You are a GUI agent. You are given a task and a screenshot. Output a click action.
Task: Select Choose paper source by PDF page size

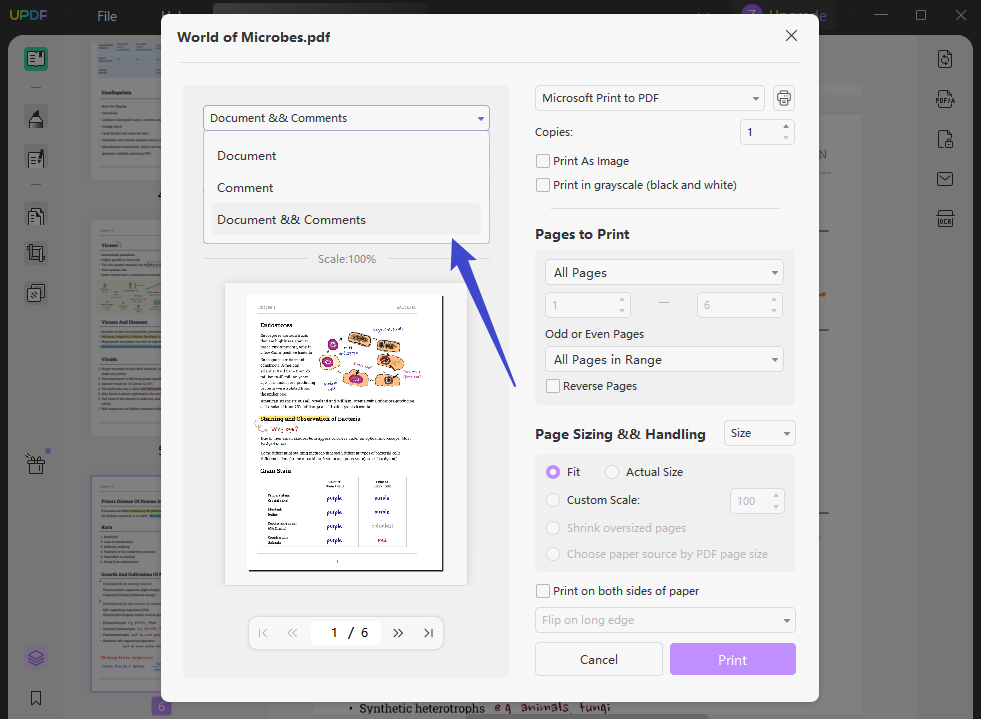(552, 554)
